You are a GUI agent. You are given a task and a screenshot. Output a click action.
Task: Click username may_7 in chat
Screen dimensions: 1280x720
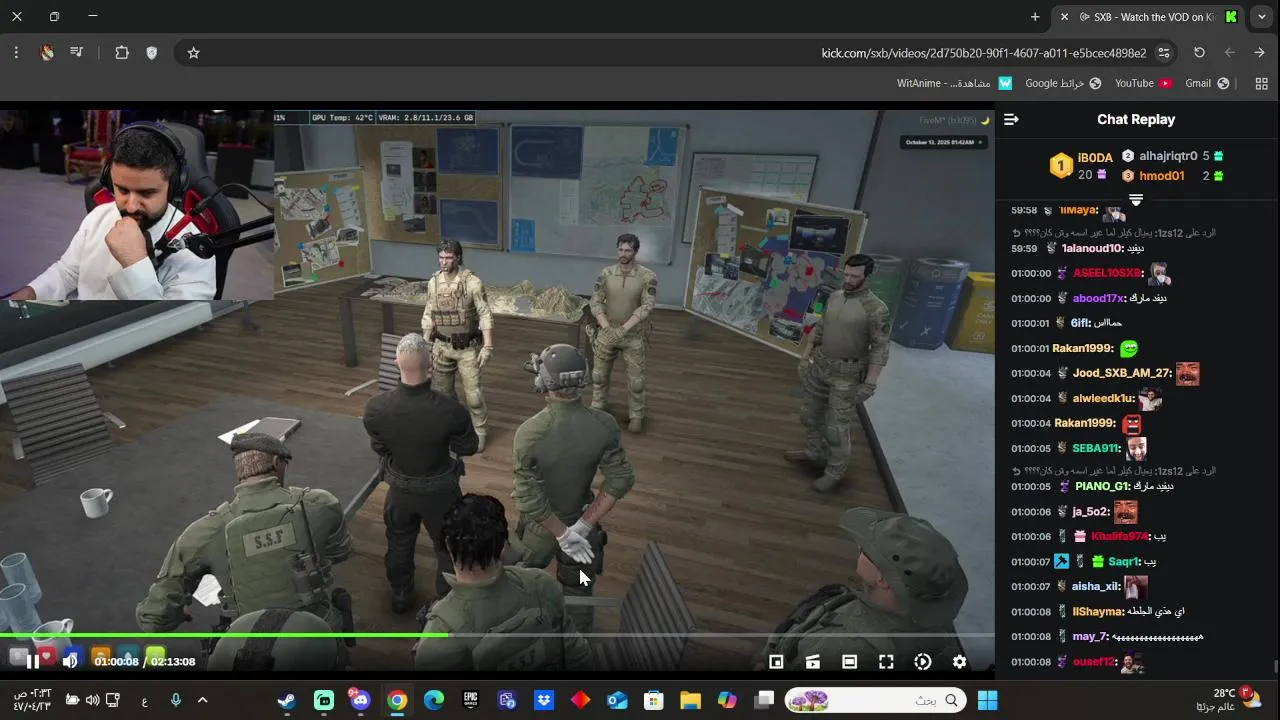[1090, 636]
